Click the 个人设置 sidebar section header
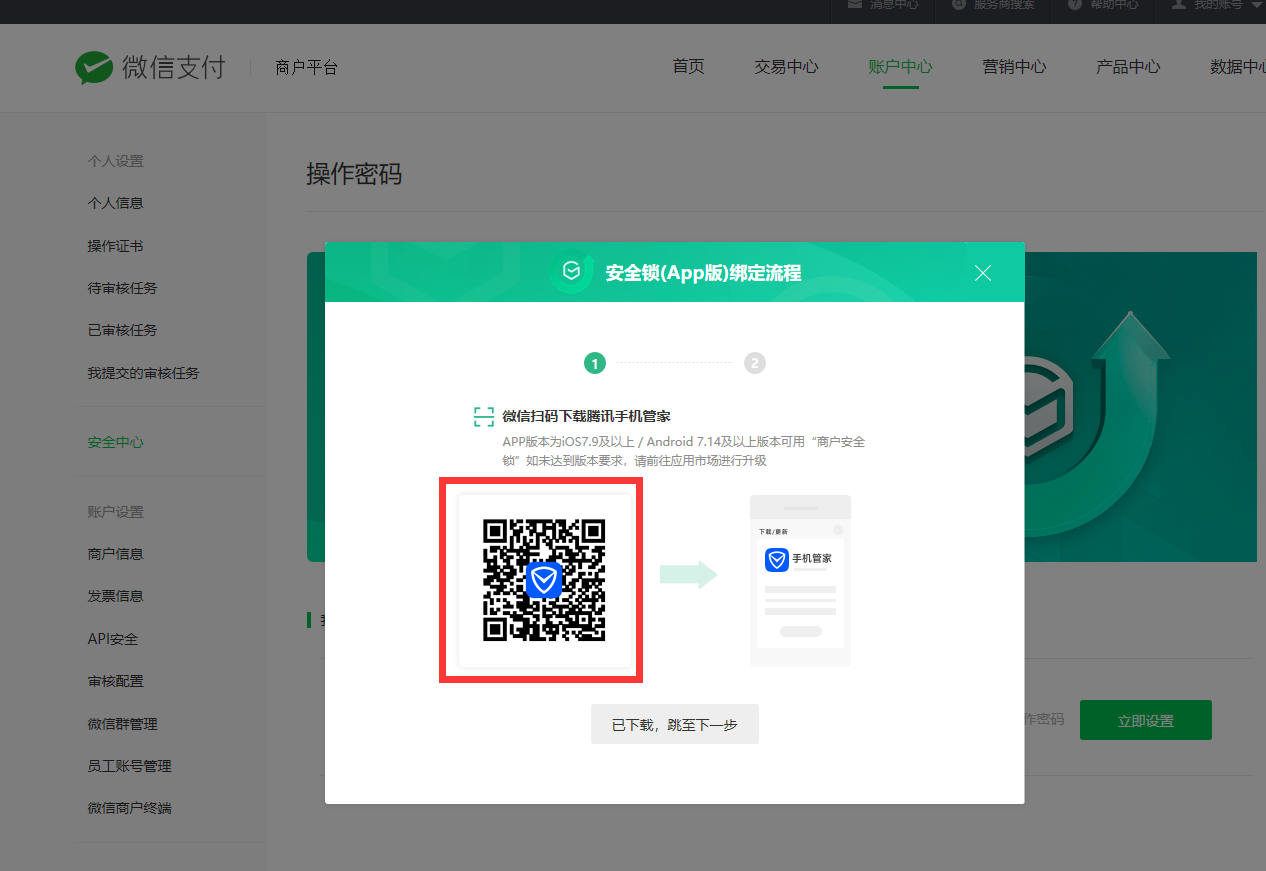Screen dimensions: 1266x871 coord(115,161)
